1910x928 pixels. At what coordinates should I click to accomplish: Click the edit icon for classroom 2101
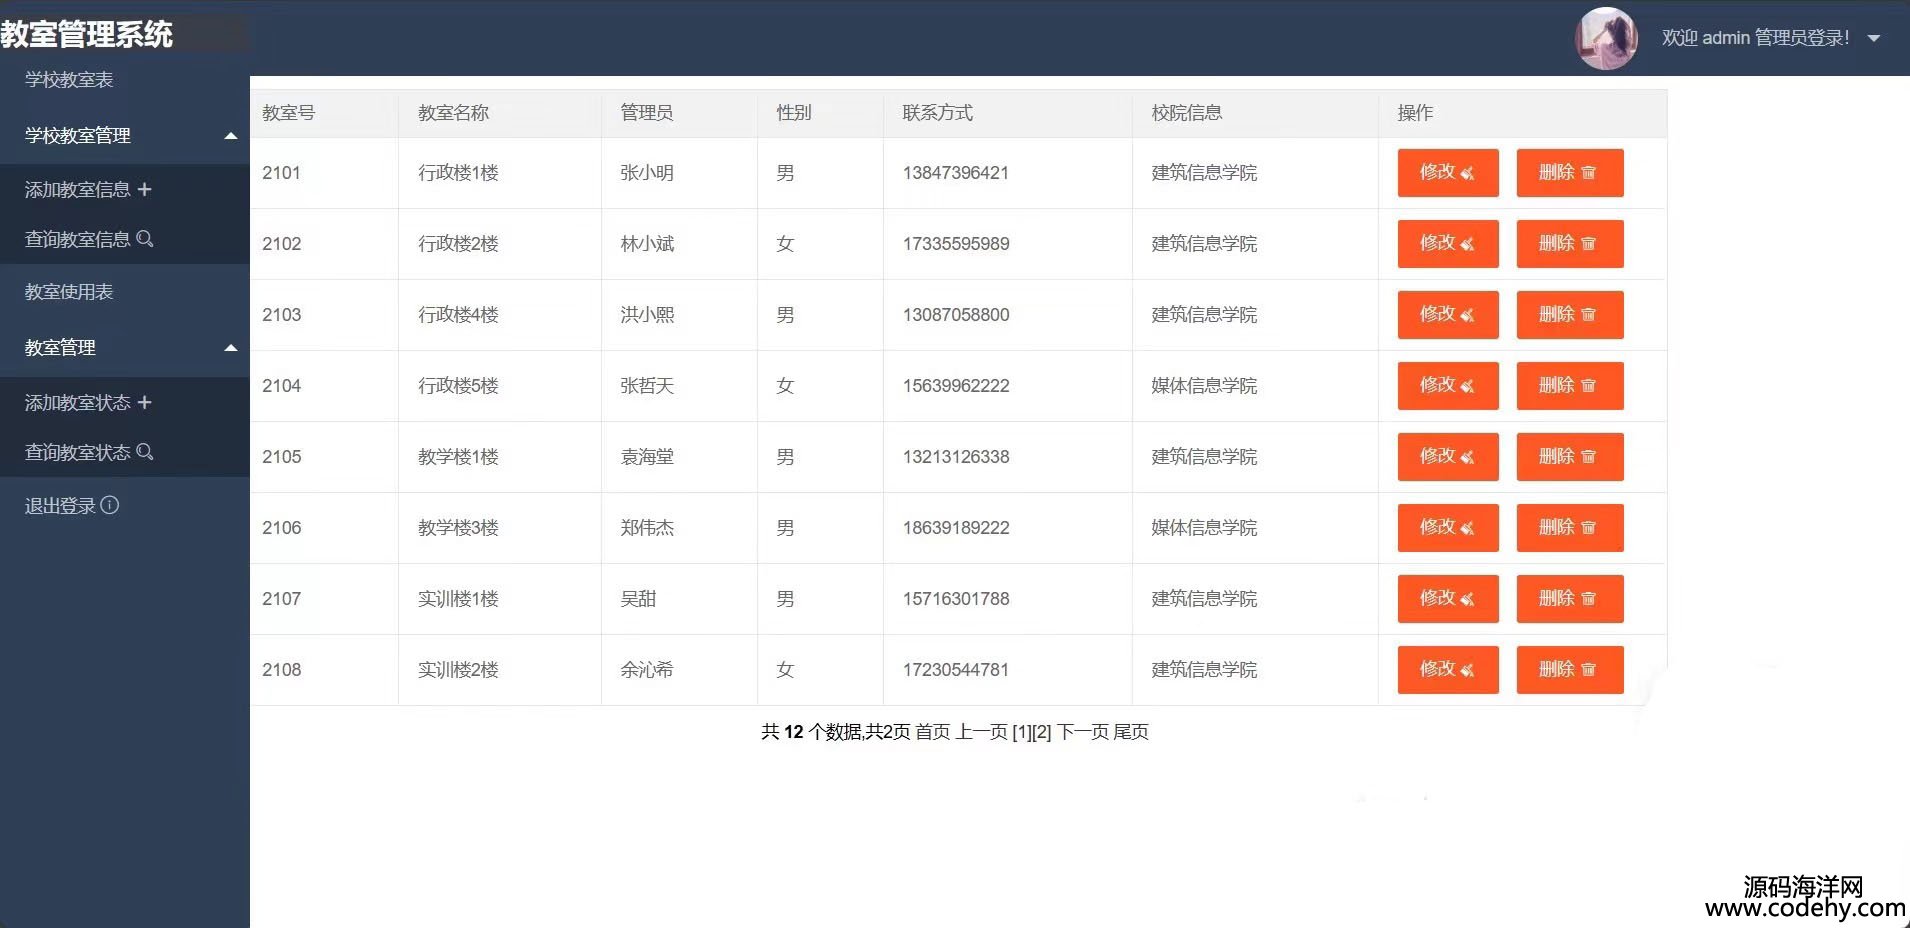[x=1467, y=173]
